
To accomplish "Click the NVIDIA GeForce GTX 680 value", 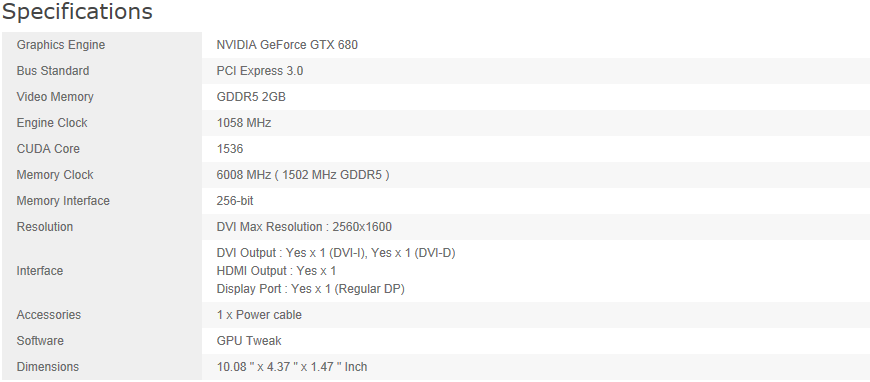I will [x=287, y=45].
